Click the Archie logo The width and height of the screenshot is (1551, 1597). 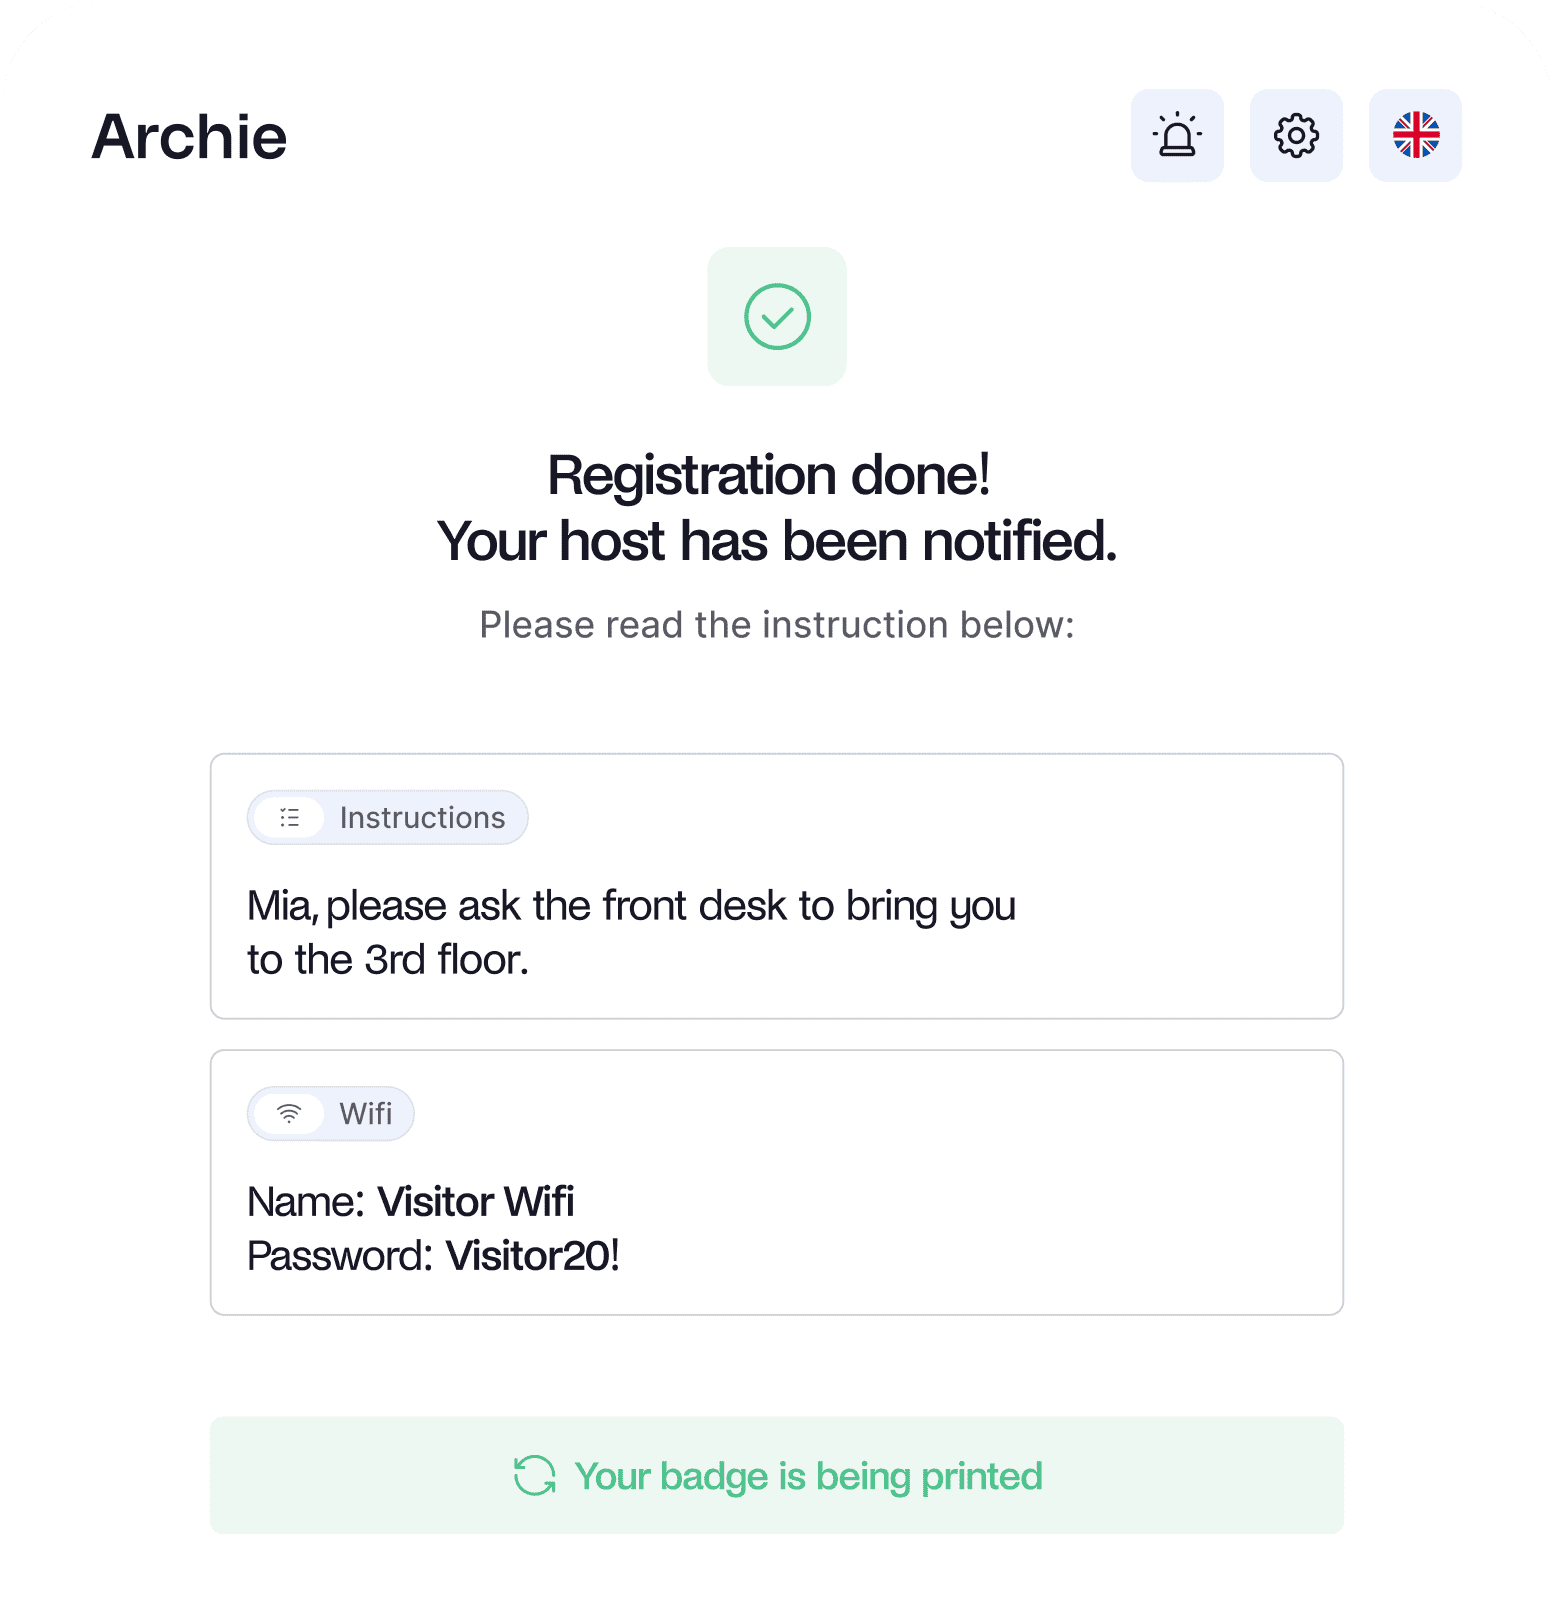189,136
